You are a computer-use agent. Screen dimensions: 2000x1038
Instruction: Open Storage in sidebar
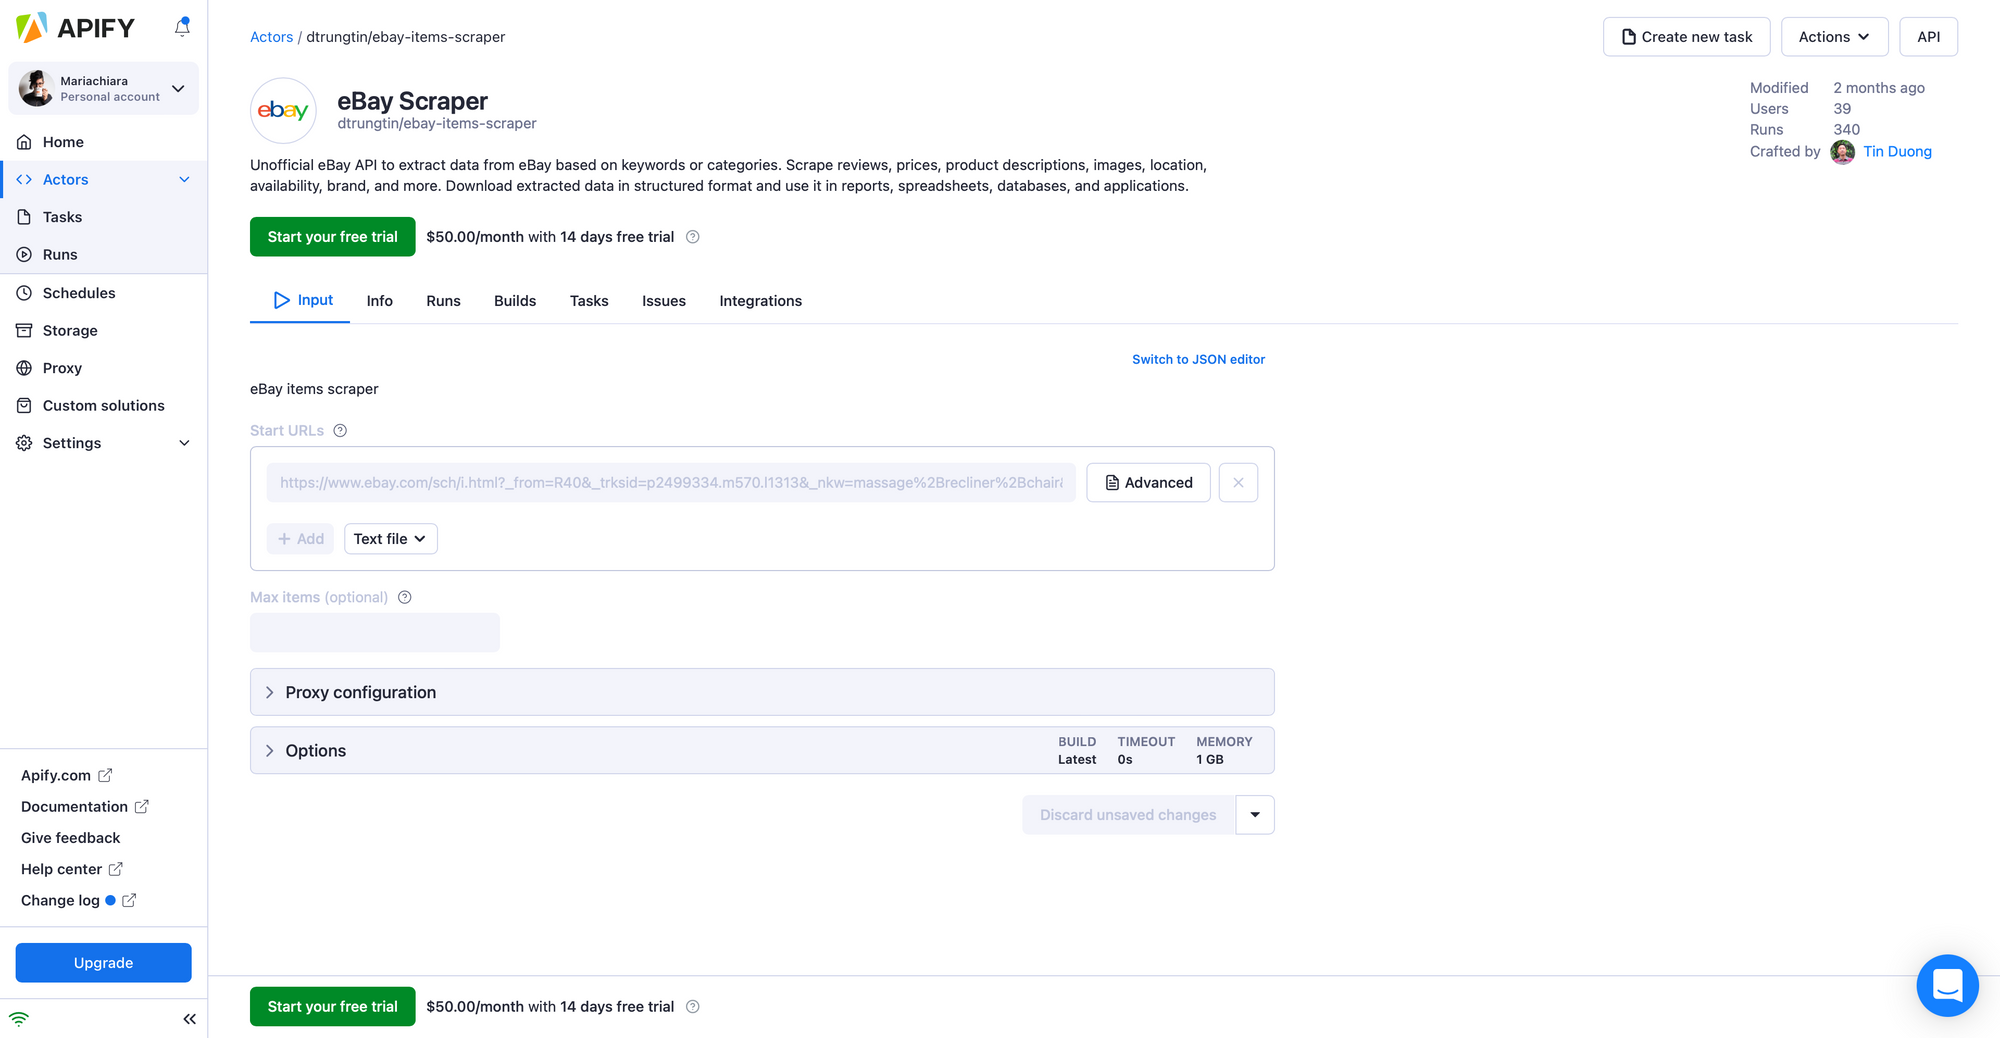104,330
